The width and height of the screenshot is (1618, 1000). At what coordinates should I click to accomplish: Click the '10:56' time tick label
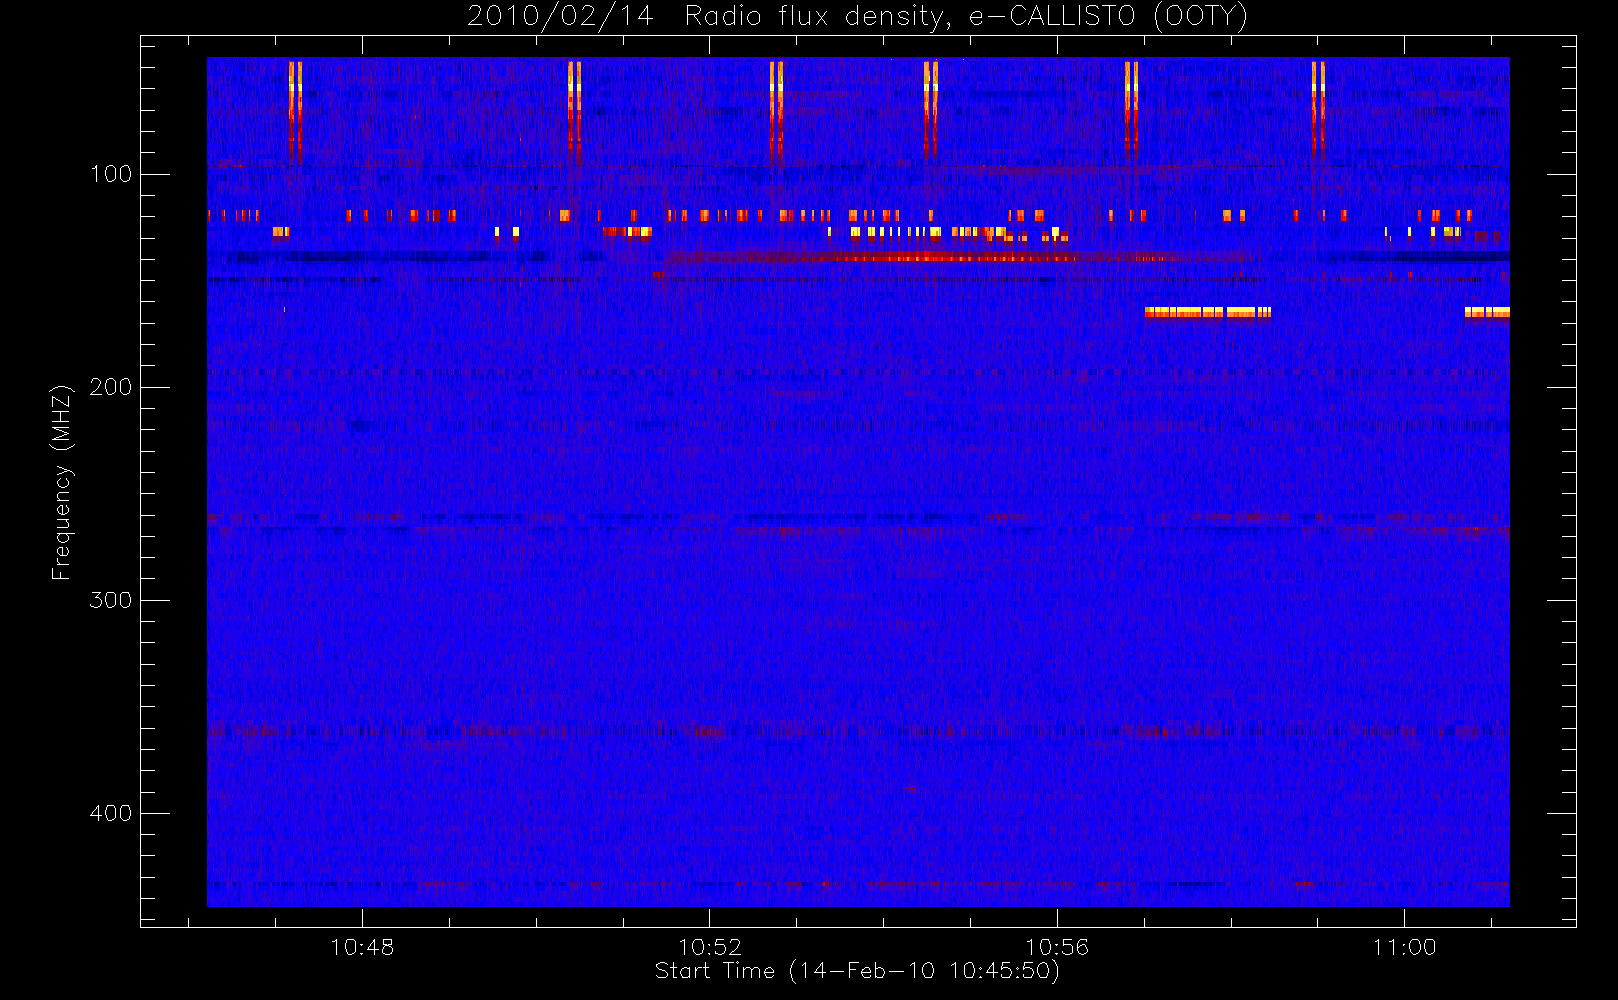[x=1057, y=947]
